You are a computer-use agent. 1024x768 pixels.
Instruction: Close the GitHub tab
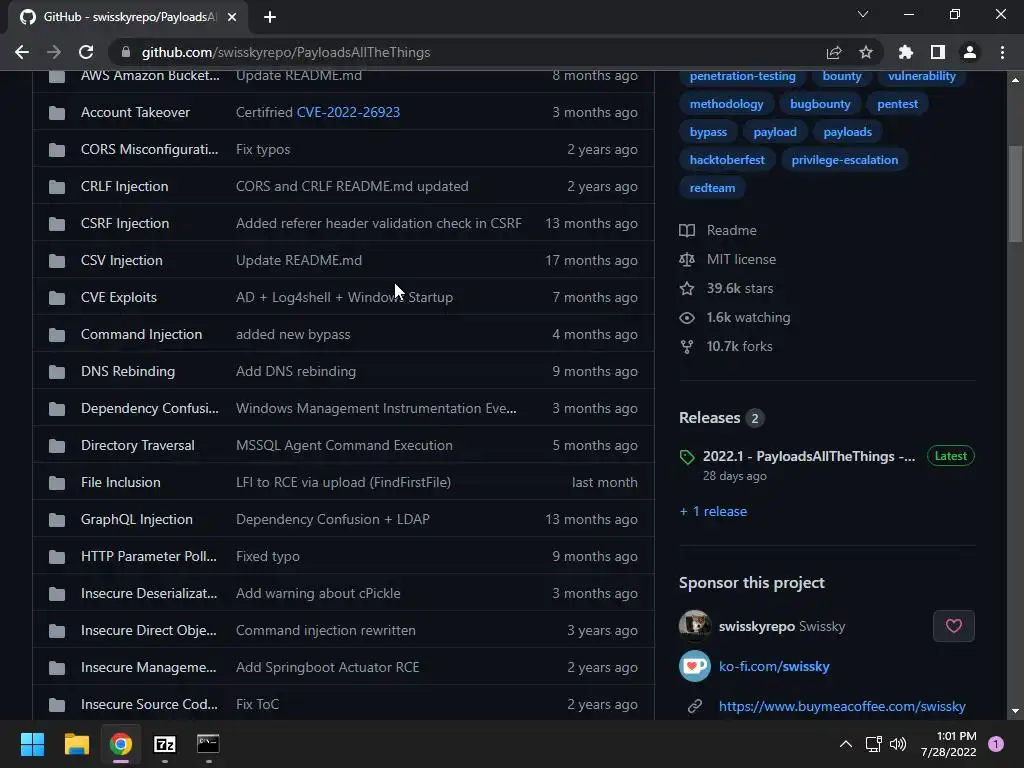click(232, 17)
